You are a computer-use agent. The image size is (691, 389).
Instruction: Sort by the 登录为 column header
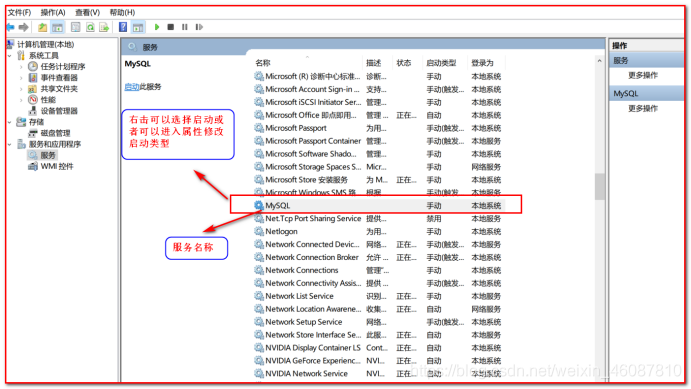pyautogui.click(x=483, y=63)
